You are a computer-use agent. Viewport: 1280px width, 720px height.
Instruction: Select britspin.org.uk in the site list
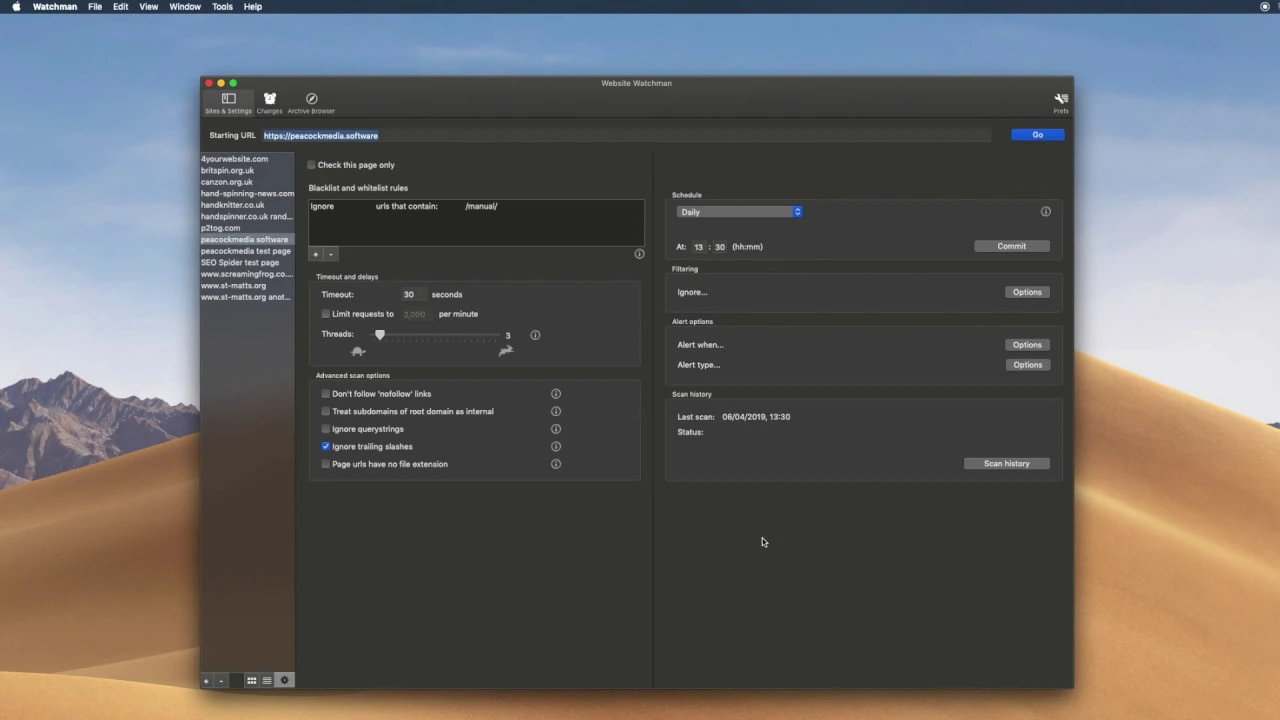pos(247,171)
